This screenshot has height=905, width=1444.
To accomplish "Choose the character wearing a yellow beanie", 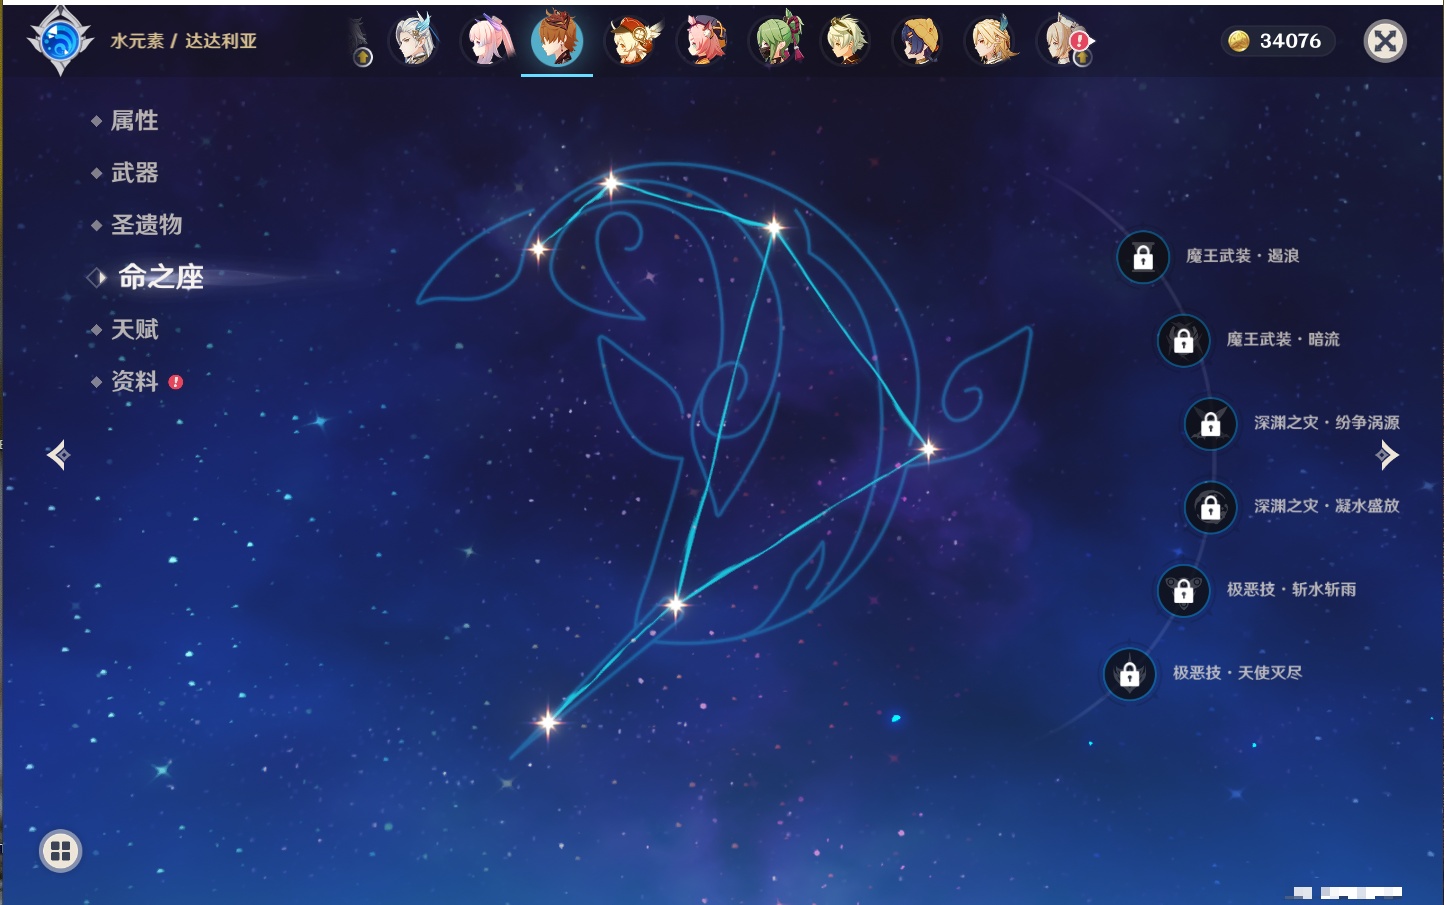I will pyautogui.click(x=918, y=41).
